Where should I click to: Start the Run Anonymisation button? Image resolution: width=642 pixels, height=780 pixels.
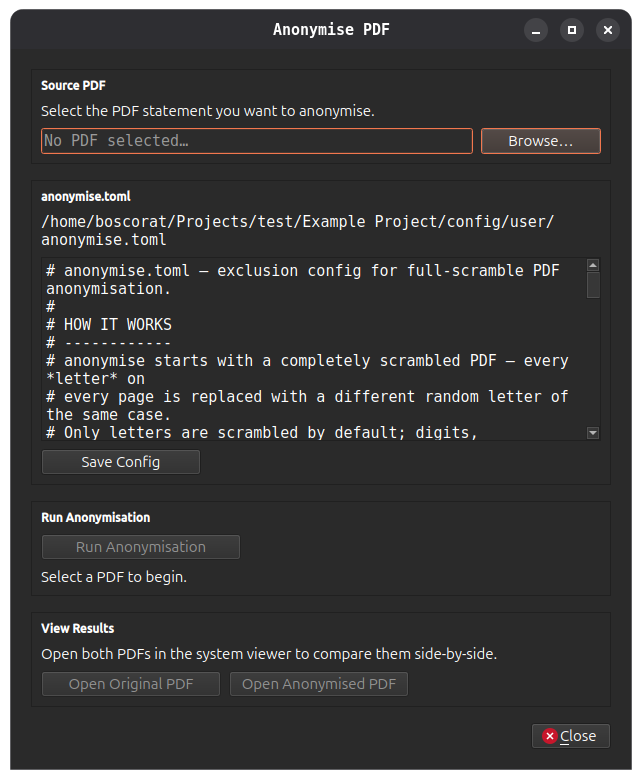141,547
